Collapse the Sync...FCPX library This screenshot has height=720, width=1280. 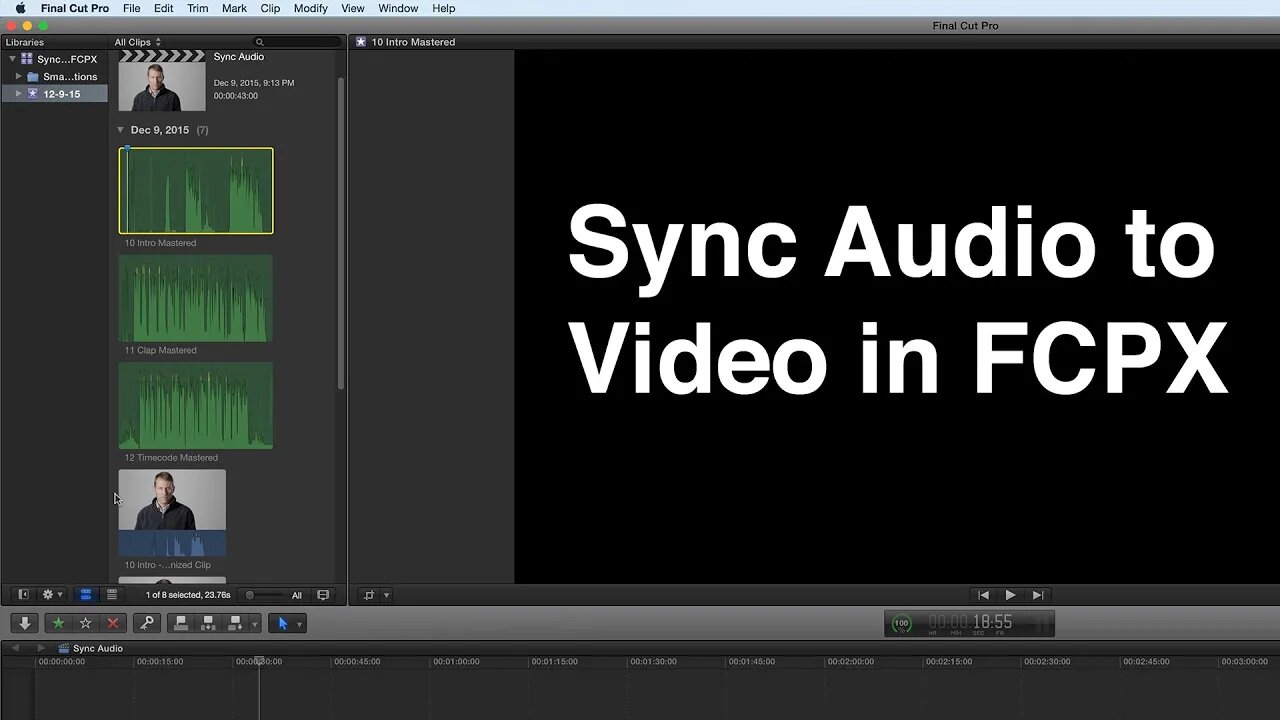[x=12, y=59]
